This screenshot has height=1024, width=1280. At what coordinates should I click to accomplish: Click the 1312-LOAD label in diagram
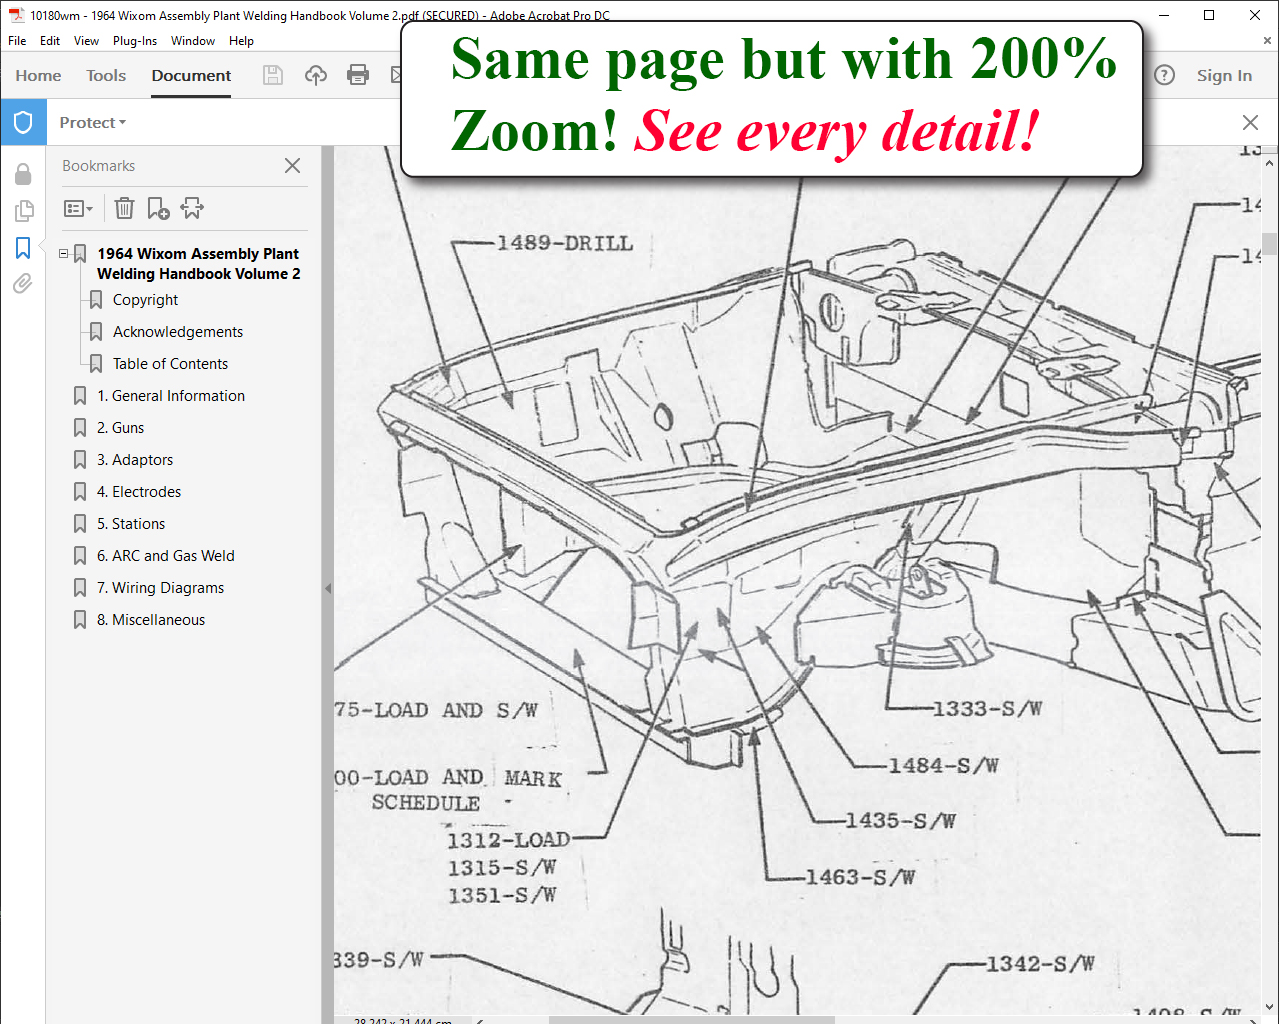(508, 839)
